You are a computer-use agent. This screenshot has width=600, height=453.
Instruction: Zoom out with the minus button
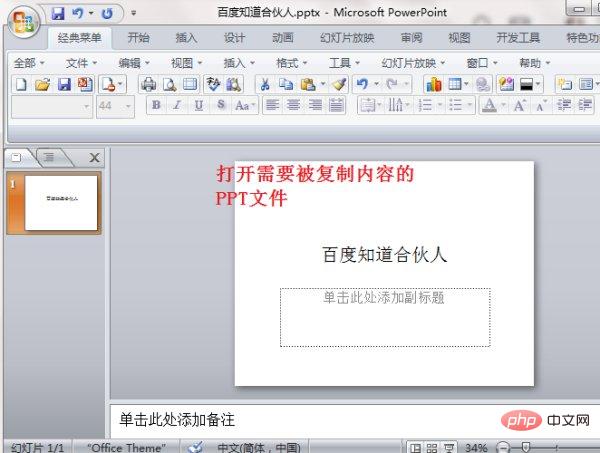[503, 447]
